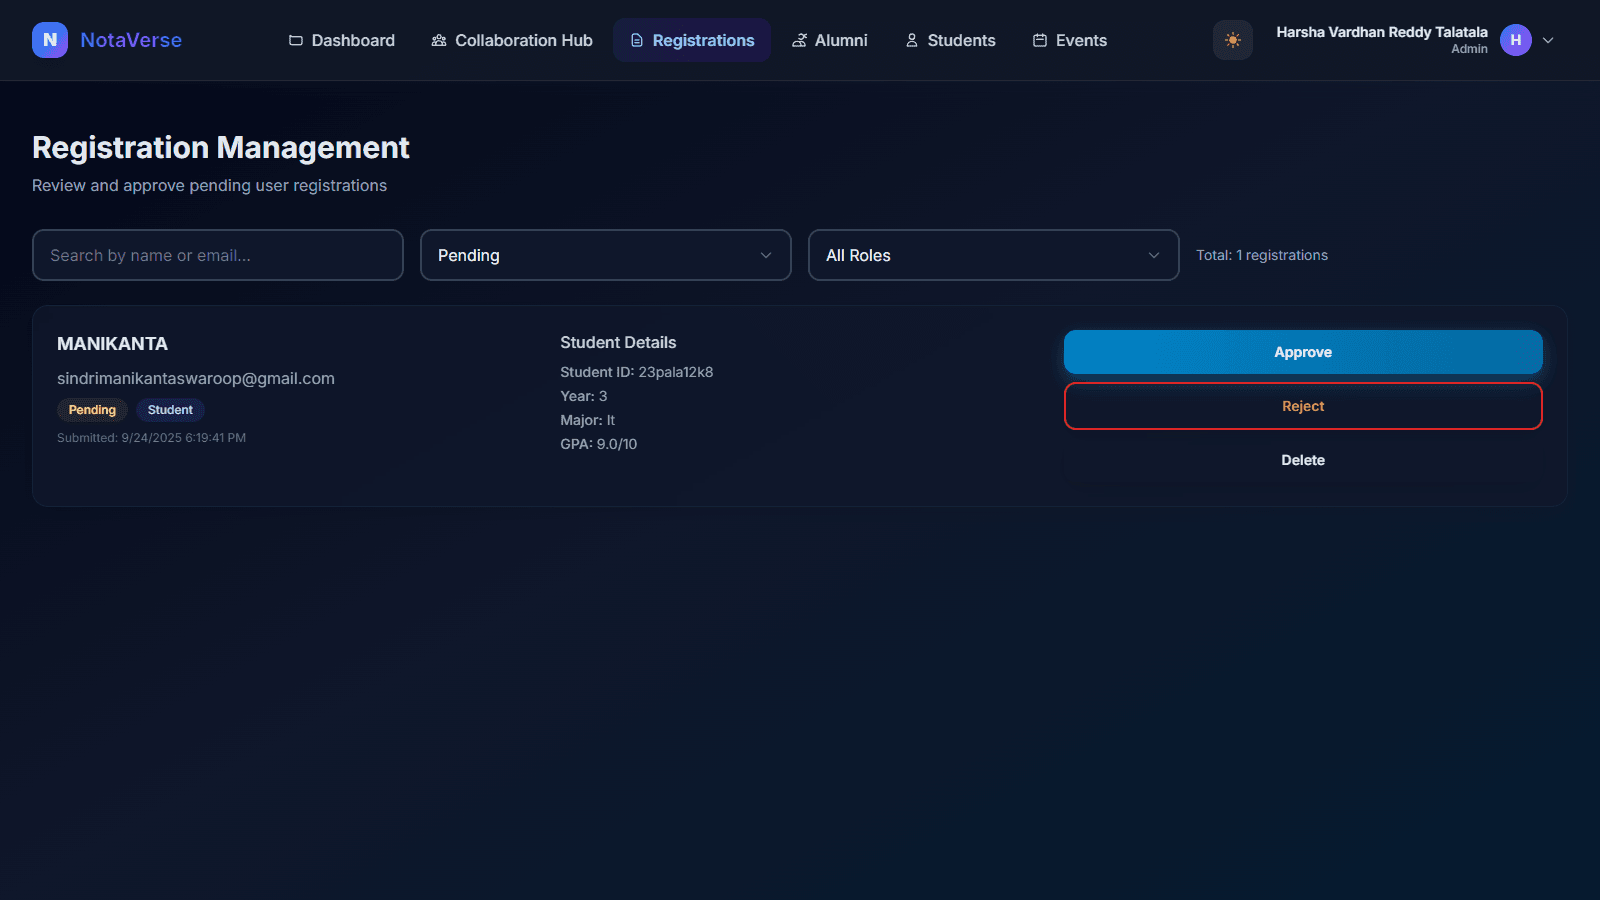The image size is (1600, 900).
Task: Click the Admin role label under username
Action: [x=1469, y=49]
